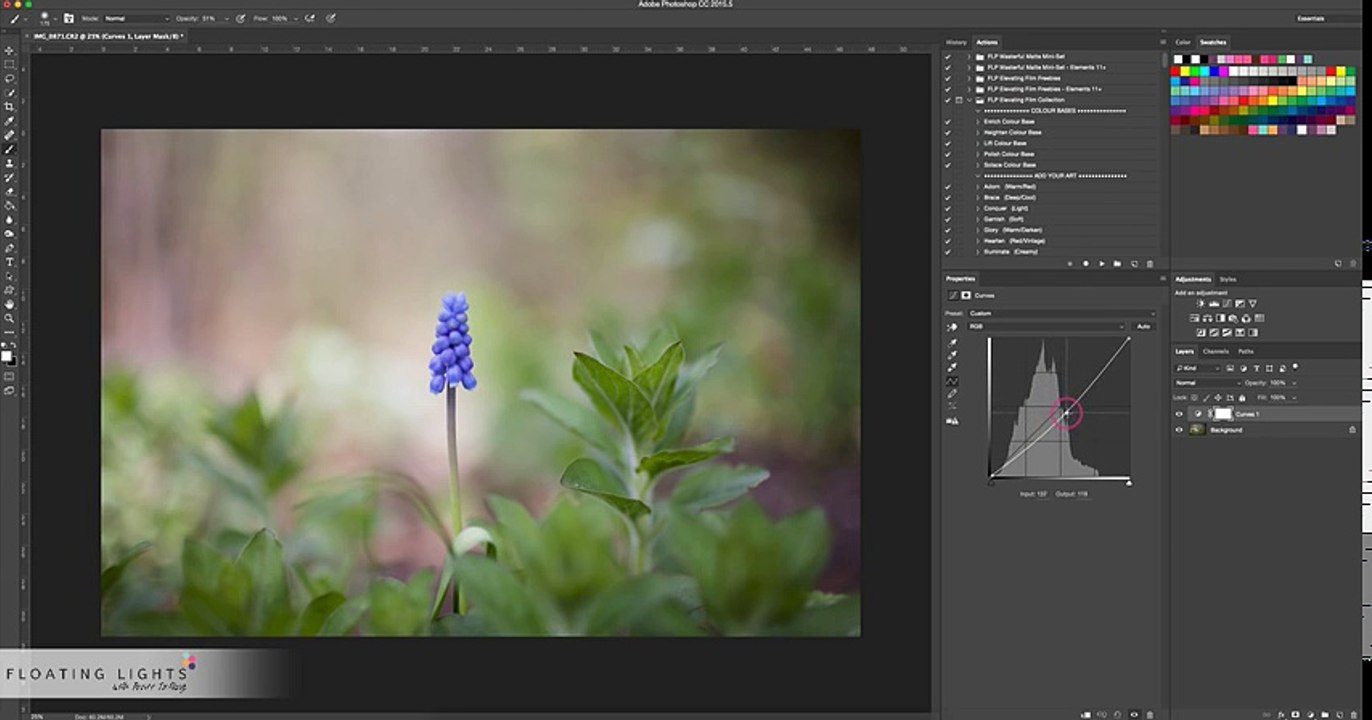Screen dimensions: 1372x720
Task: Toggle dialog box for FLP Elevating Film Collection
Action: click(959, 100)
